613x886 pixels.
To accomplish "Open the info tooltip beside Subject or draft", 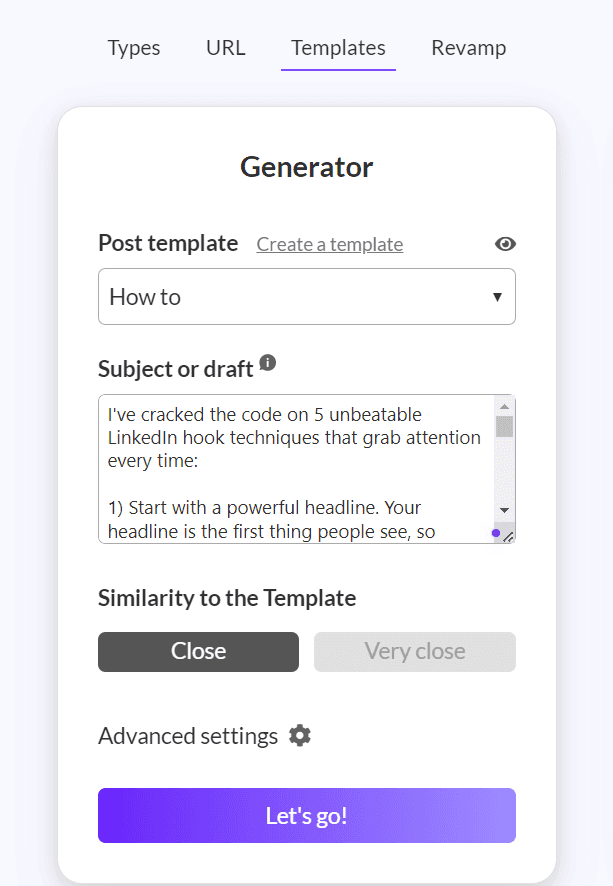I will (268, 362).
